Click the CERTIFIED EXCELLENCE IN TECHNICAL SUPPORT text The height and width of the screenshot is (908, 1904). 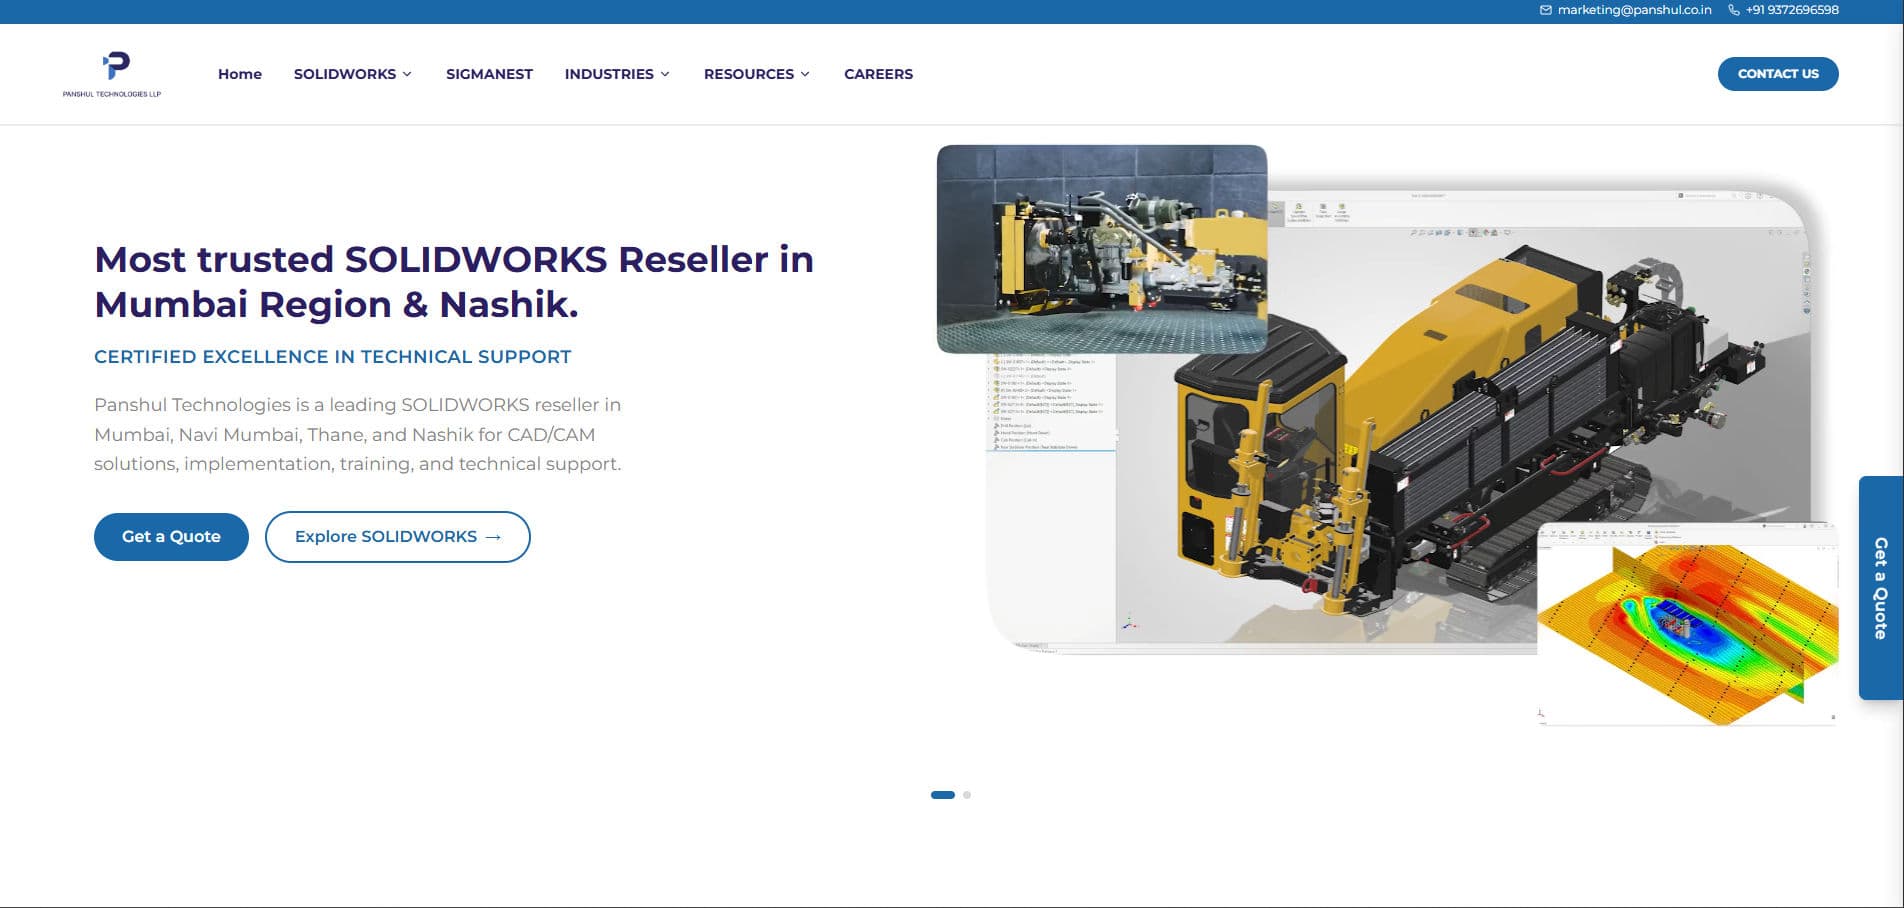[333, 357]
